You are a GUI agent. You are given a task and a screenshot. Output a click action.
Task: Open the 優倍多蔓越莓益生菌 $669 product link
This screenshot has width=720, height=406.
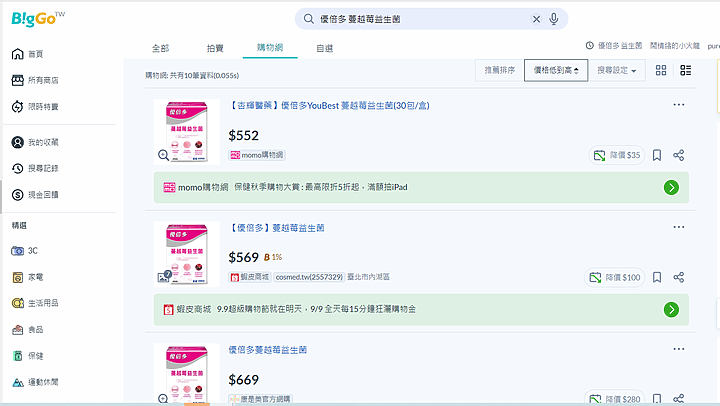[268, 350]
